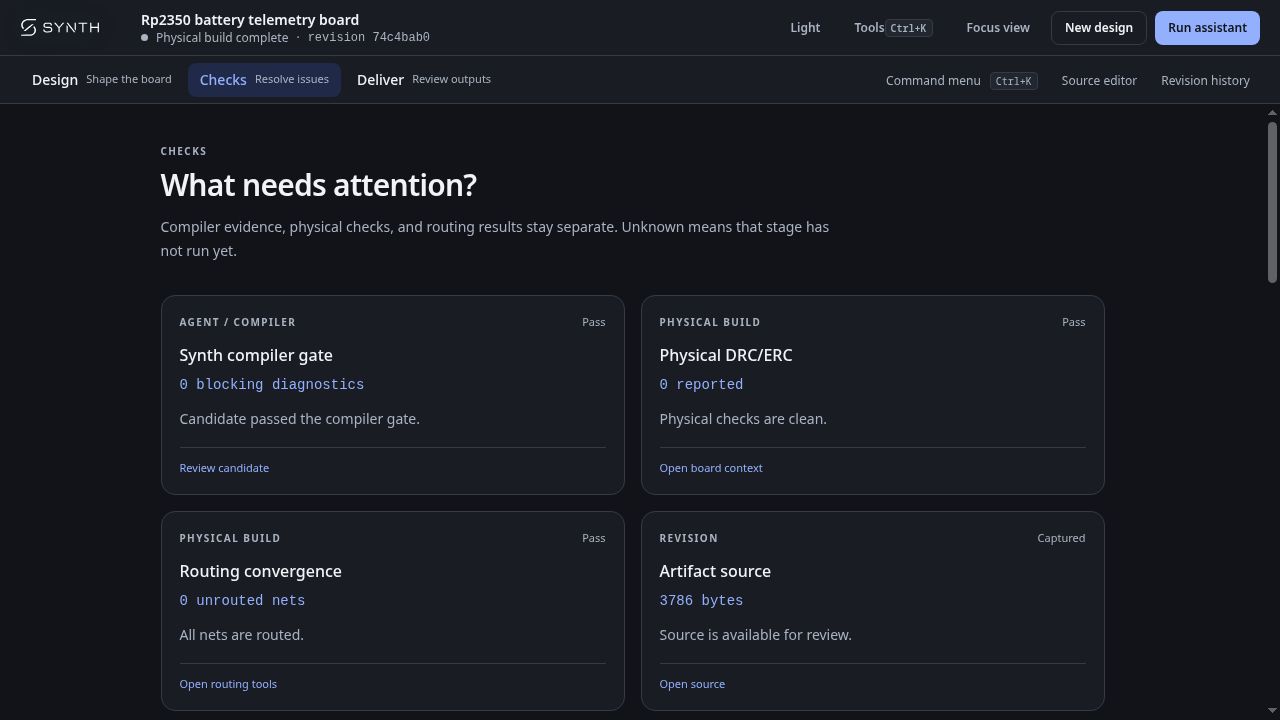Screen dimensions: 1280x720
Task: Open routing tools link
Action: (228, 684)
